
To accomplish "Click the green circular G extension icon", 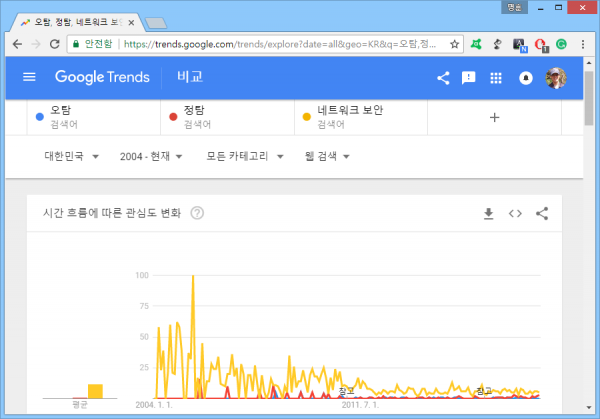I will (561, 44).
